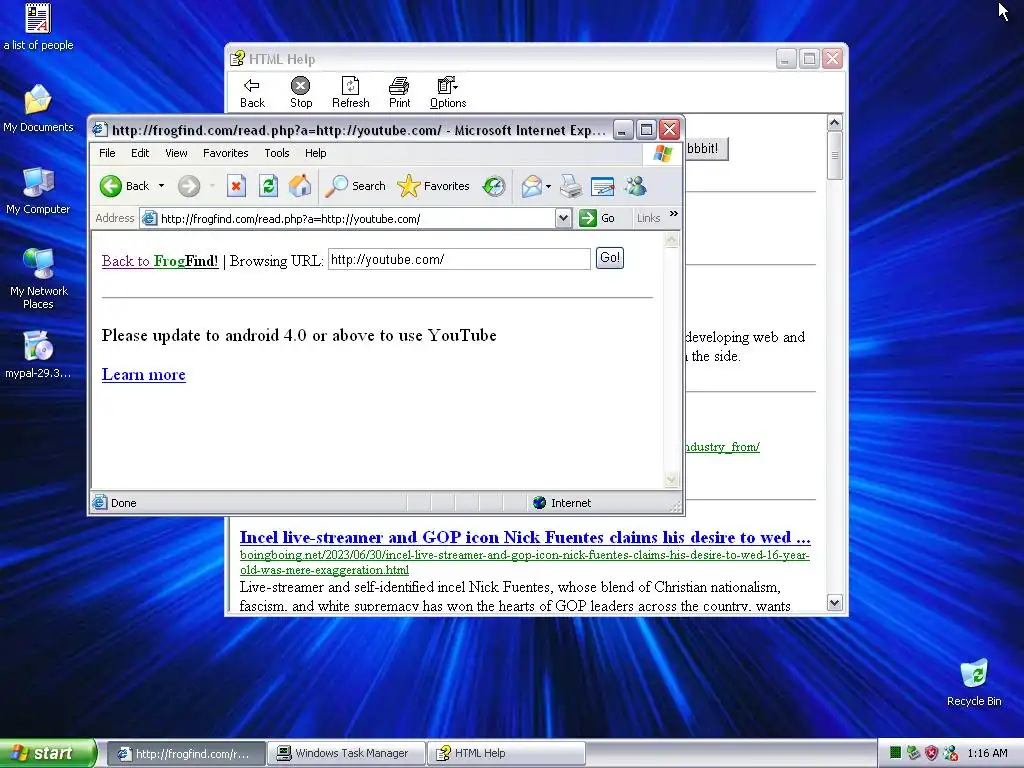Click the green Task Manager CPU tray icon
The width and height of the screenshot is (1024, 768).
(896, 753)
